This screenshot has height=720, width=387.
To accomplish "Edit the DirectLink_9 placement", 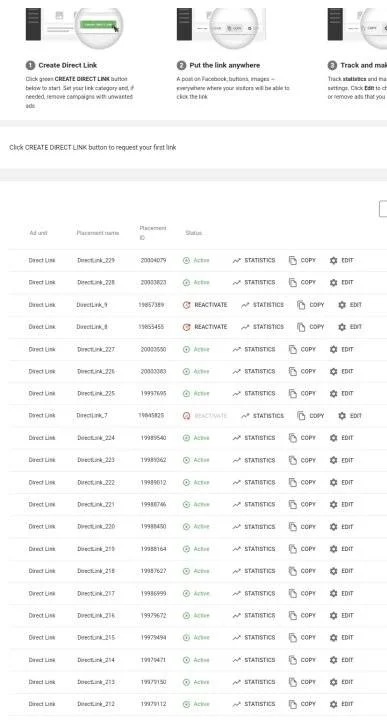I will tap(350, 305).
